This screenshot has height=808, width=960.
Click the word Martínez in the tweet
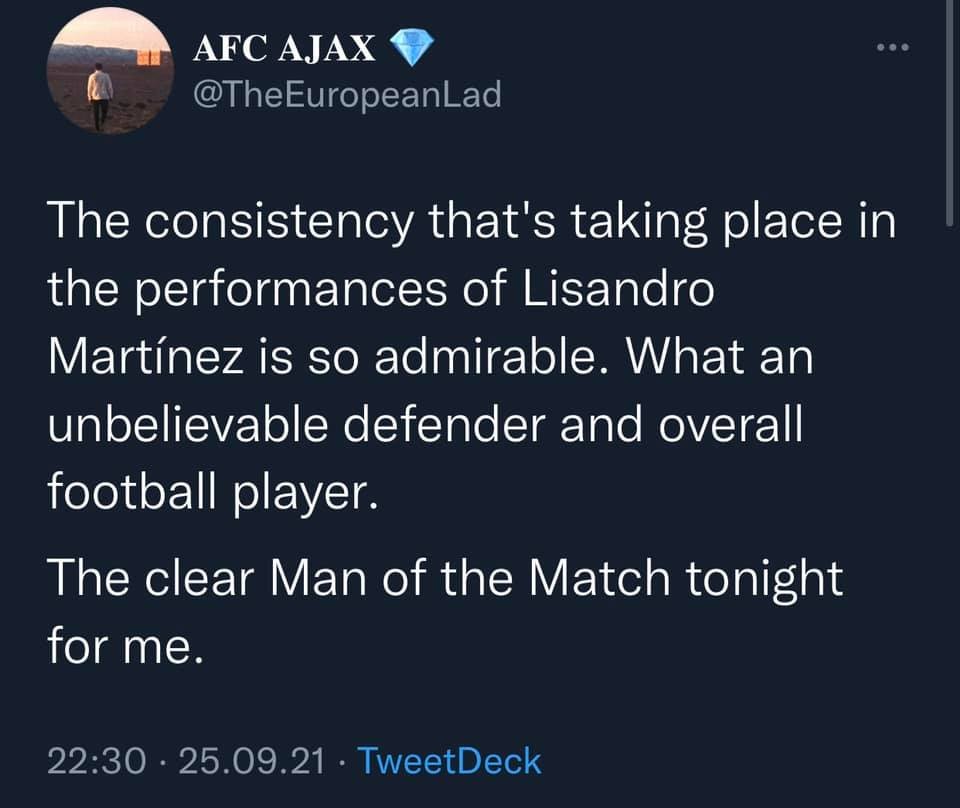click(x=146, y=355)
